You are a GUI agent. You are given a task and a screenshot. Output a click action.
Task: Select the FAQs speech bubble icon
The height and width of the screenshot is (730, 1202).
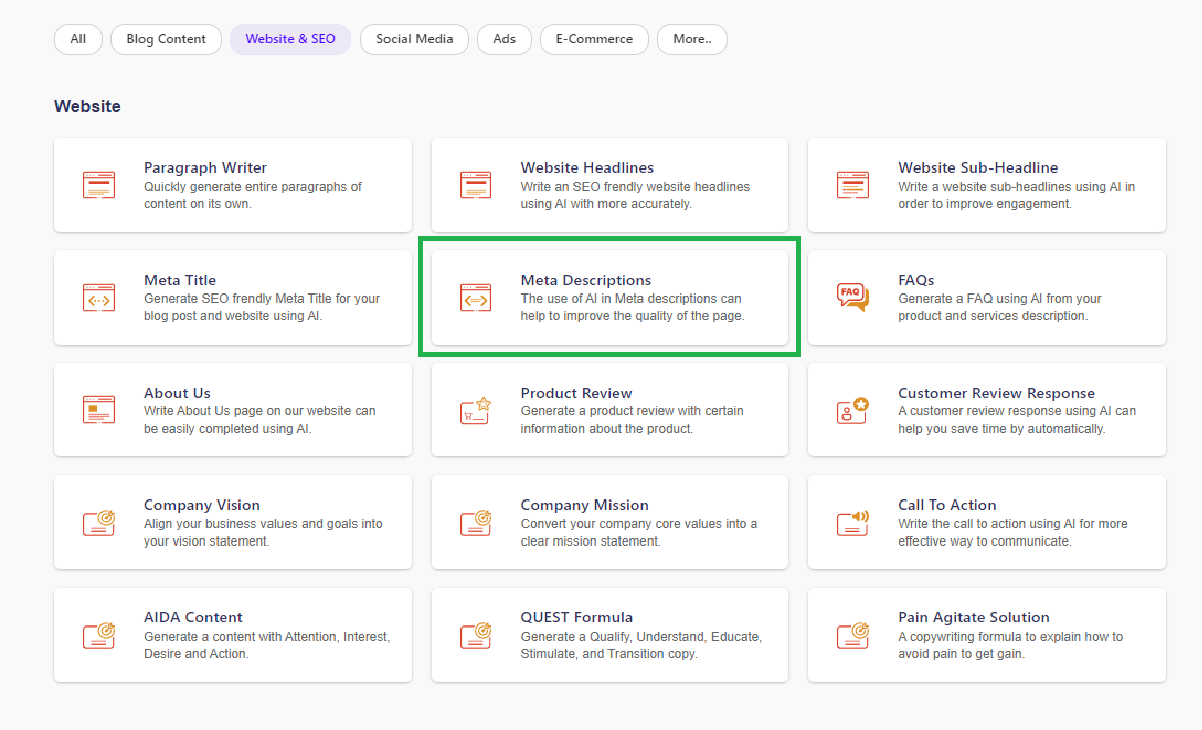pyautogui.click(x=852, y=297)
